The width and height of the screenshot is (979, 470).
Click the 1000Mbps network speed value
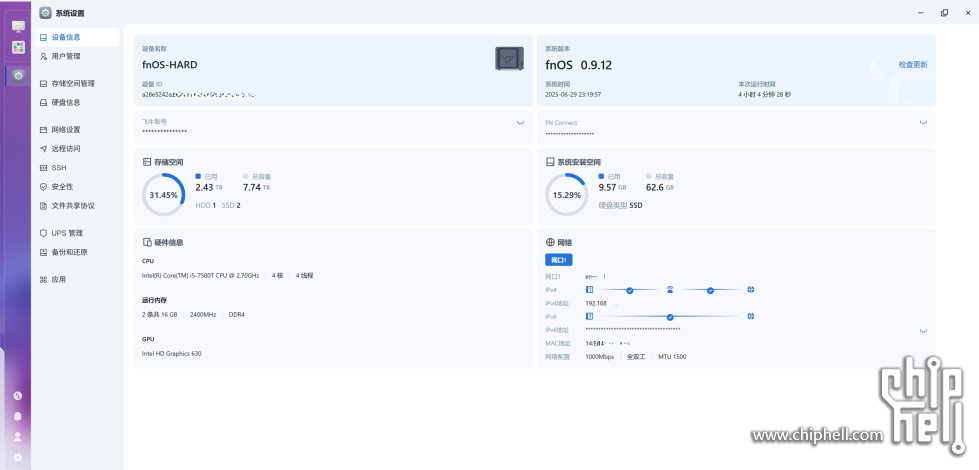click(x=599, y=357)
